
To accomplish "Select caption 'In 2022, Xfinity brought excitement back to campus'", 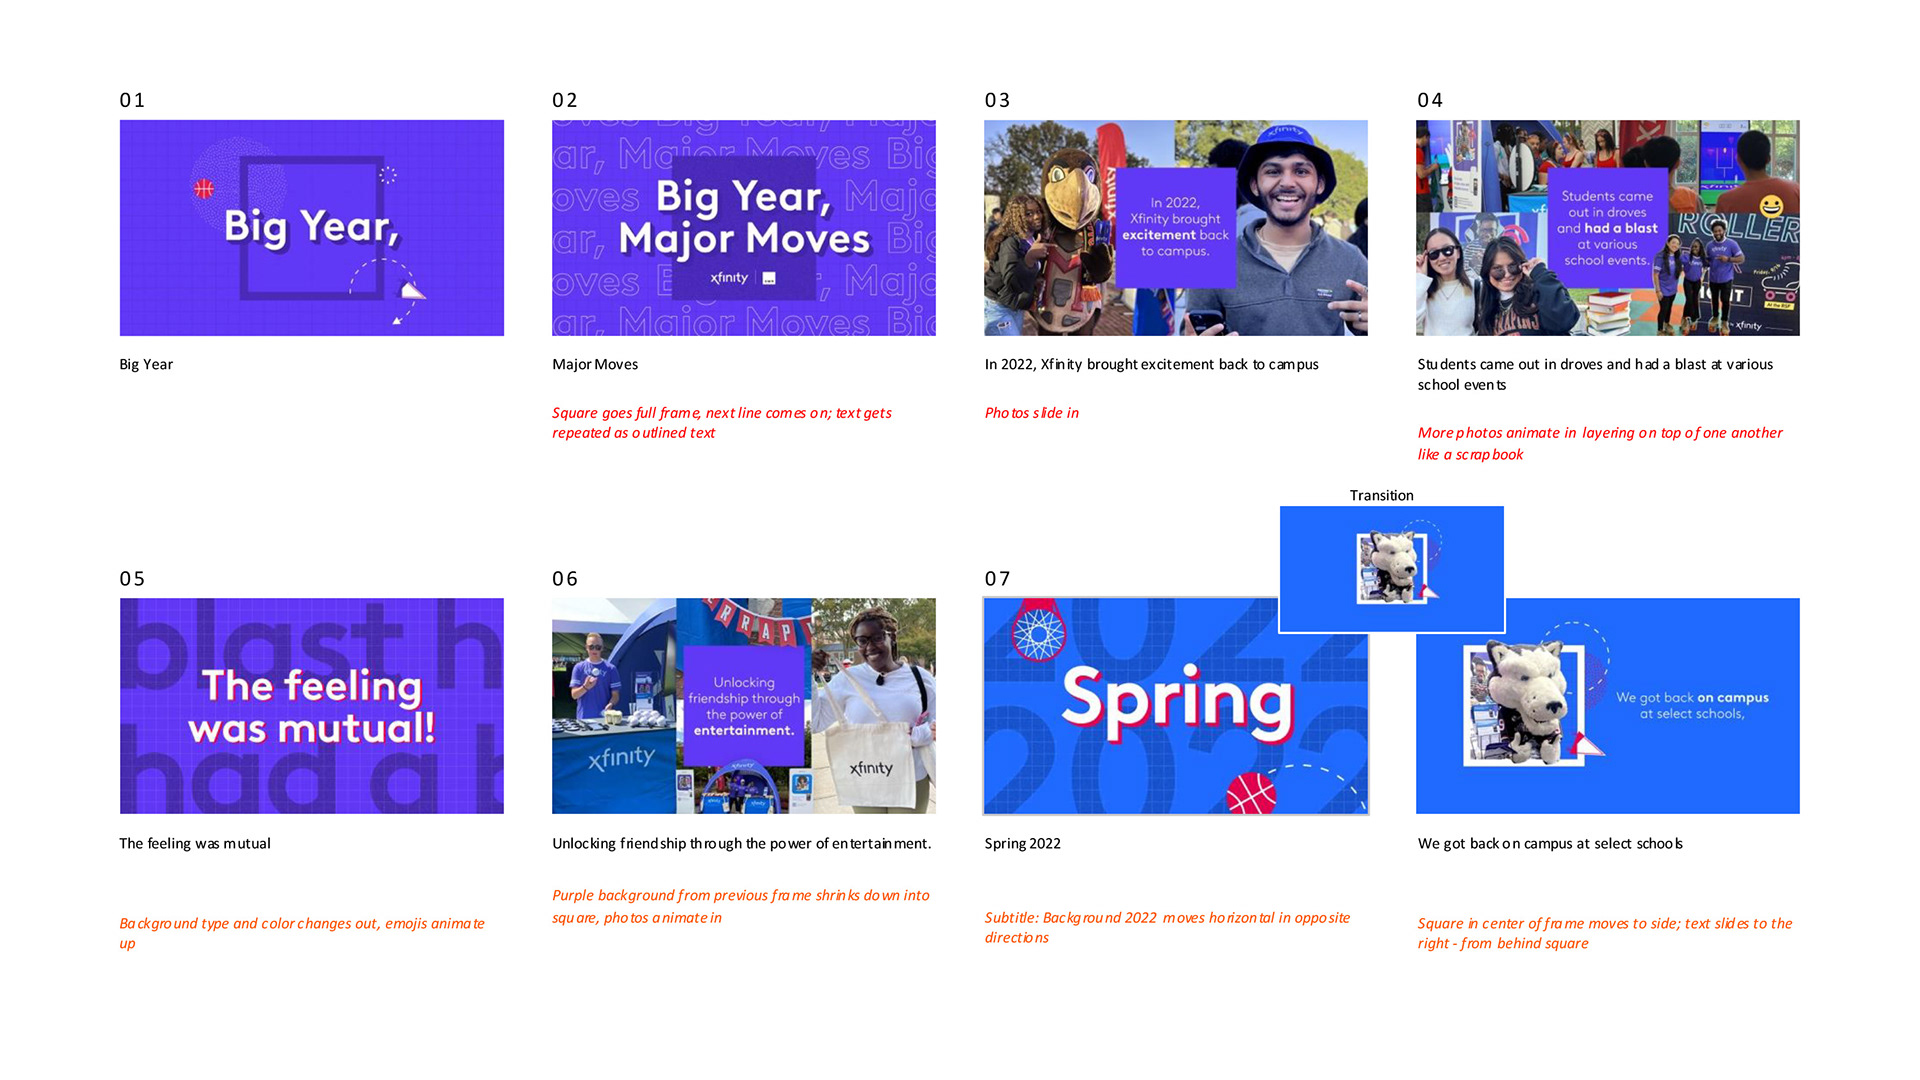I will pos(1151,364).
